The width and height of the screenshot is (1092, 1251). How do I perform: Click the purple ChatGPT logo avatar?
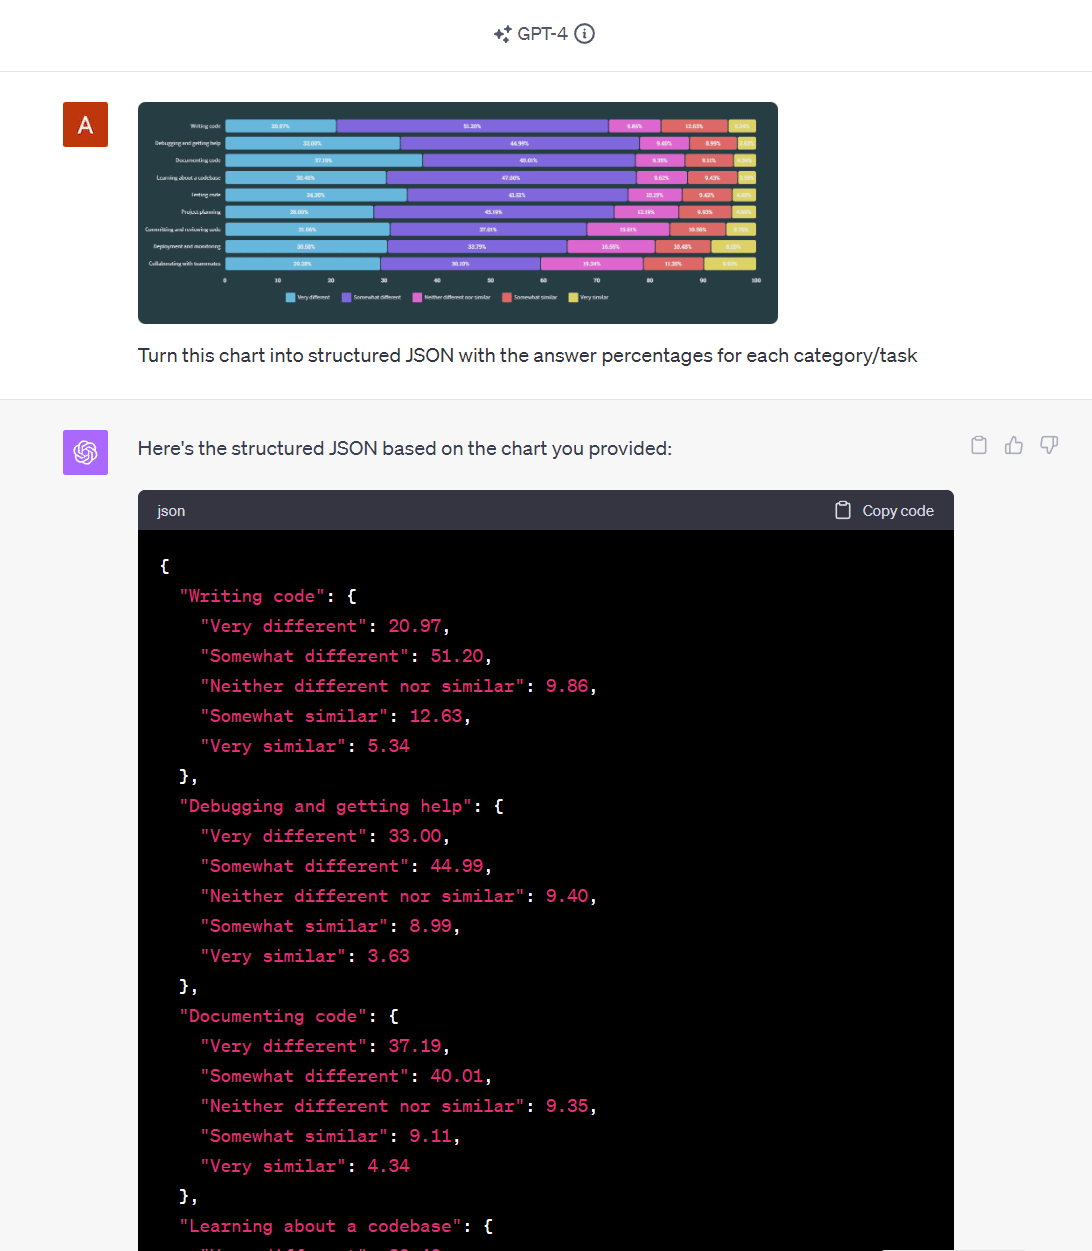coord(85,452)
